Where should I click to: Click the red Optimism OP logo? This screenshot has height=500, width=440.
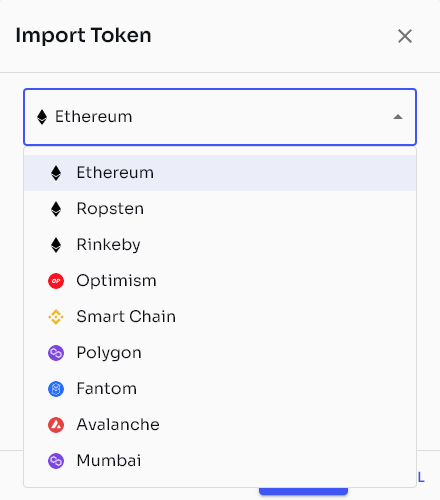point(56,281)
